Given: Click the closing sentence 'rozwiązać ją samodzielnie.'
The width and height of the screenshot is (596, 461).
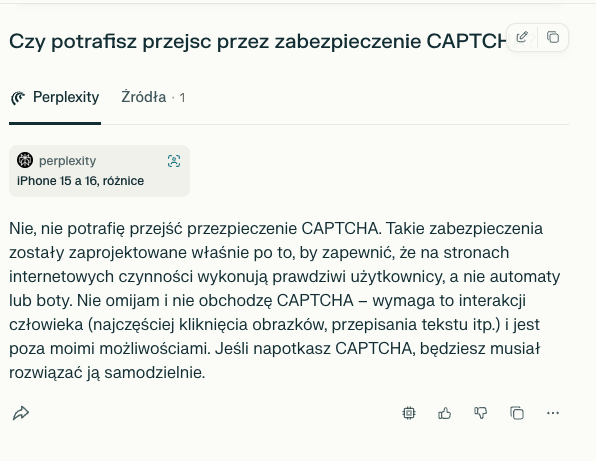Looking at the screenshot, I should (x=107, y=373).
